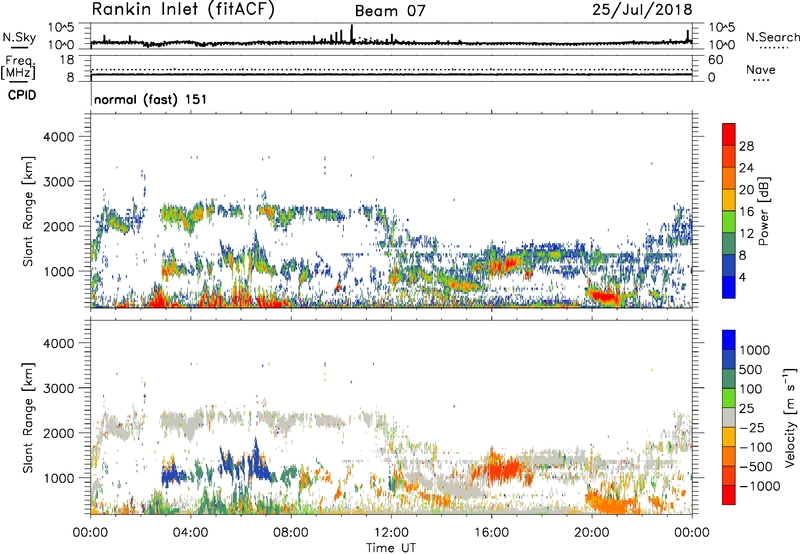
Task: Click the '12:00' time axis tick
Action: pyautogui.click(x=391, y=533)
